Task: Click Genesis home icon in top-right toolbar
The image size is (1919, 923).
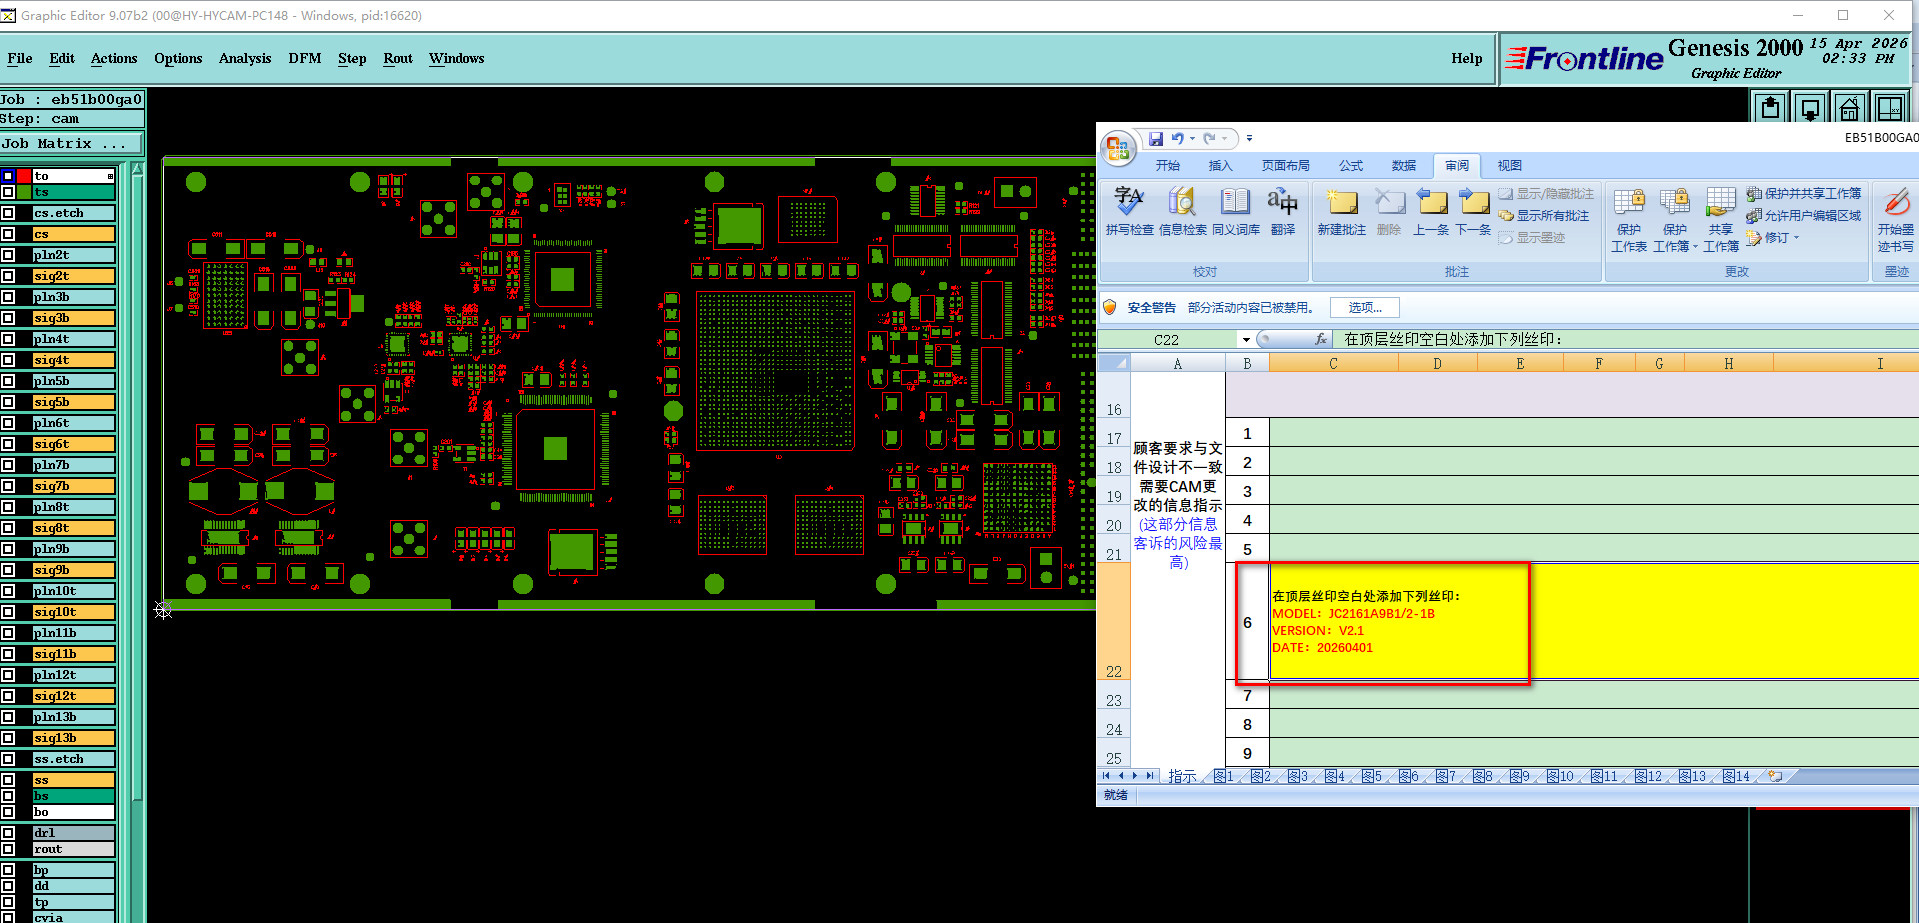Action: [x=1850, y=107]
